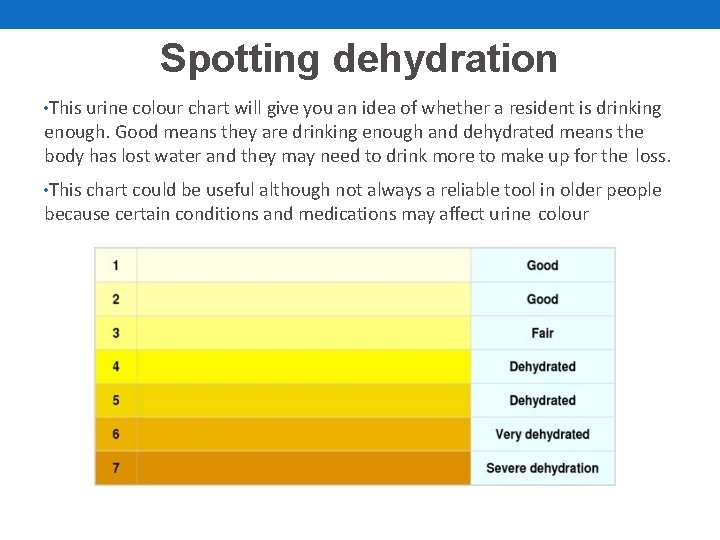Select the 'Very dehydrated' label

point(542,434)
